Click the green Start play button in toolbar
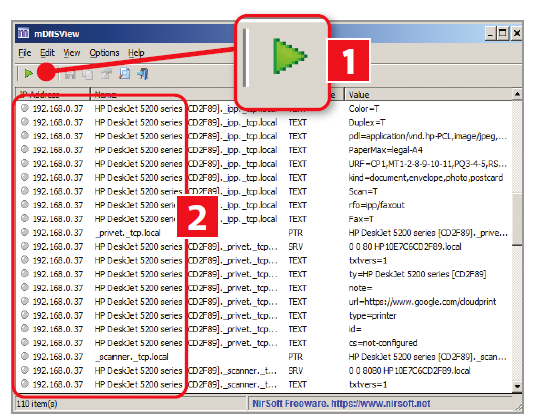The width and height of the screenshot is (535, 416). pos(29,73)
